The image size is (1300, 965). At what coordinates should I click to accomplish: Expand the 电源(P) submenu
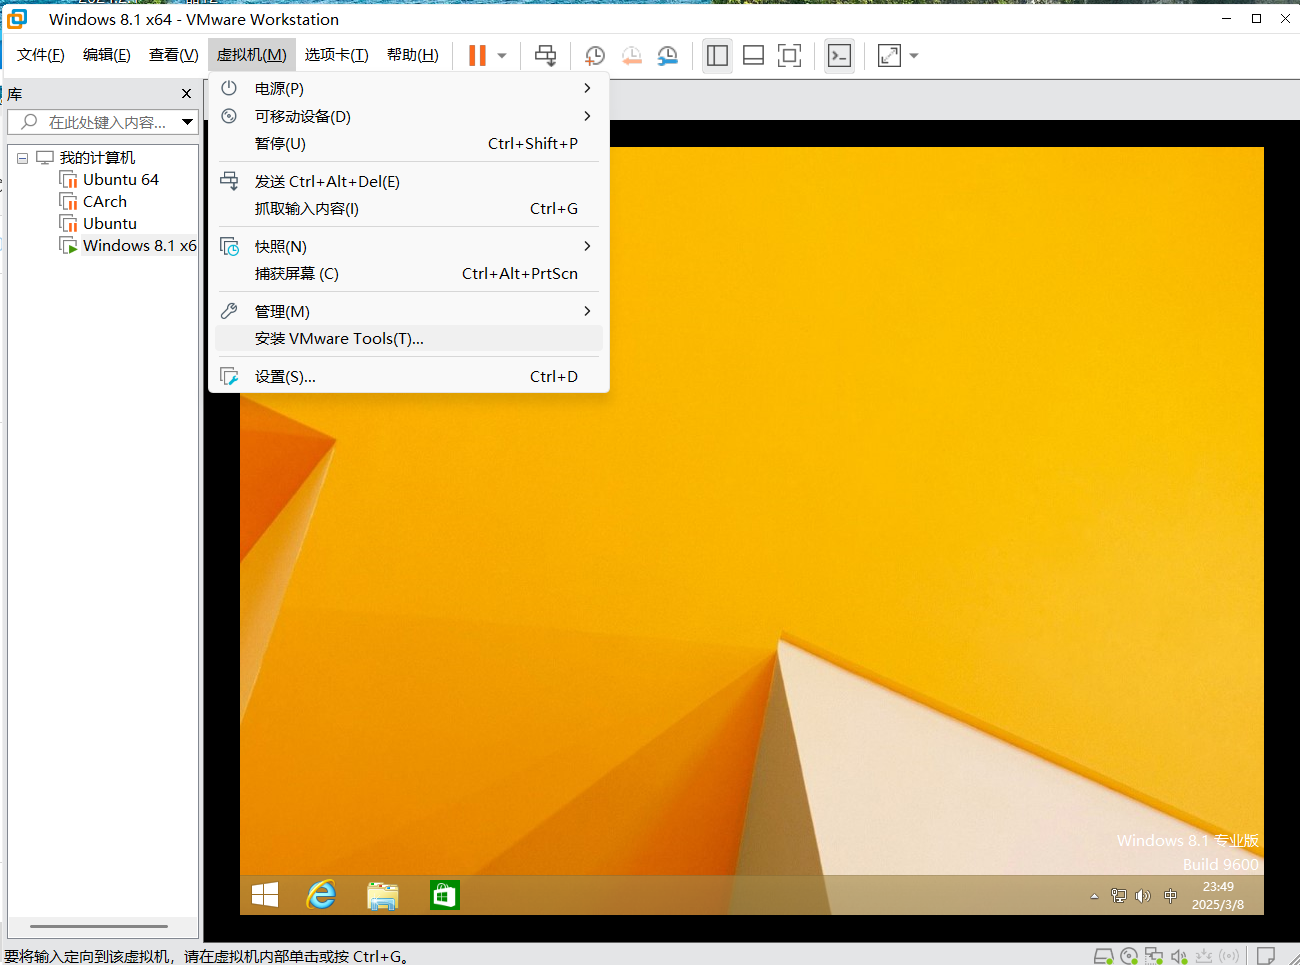(x=408, y=88)
